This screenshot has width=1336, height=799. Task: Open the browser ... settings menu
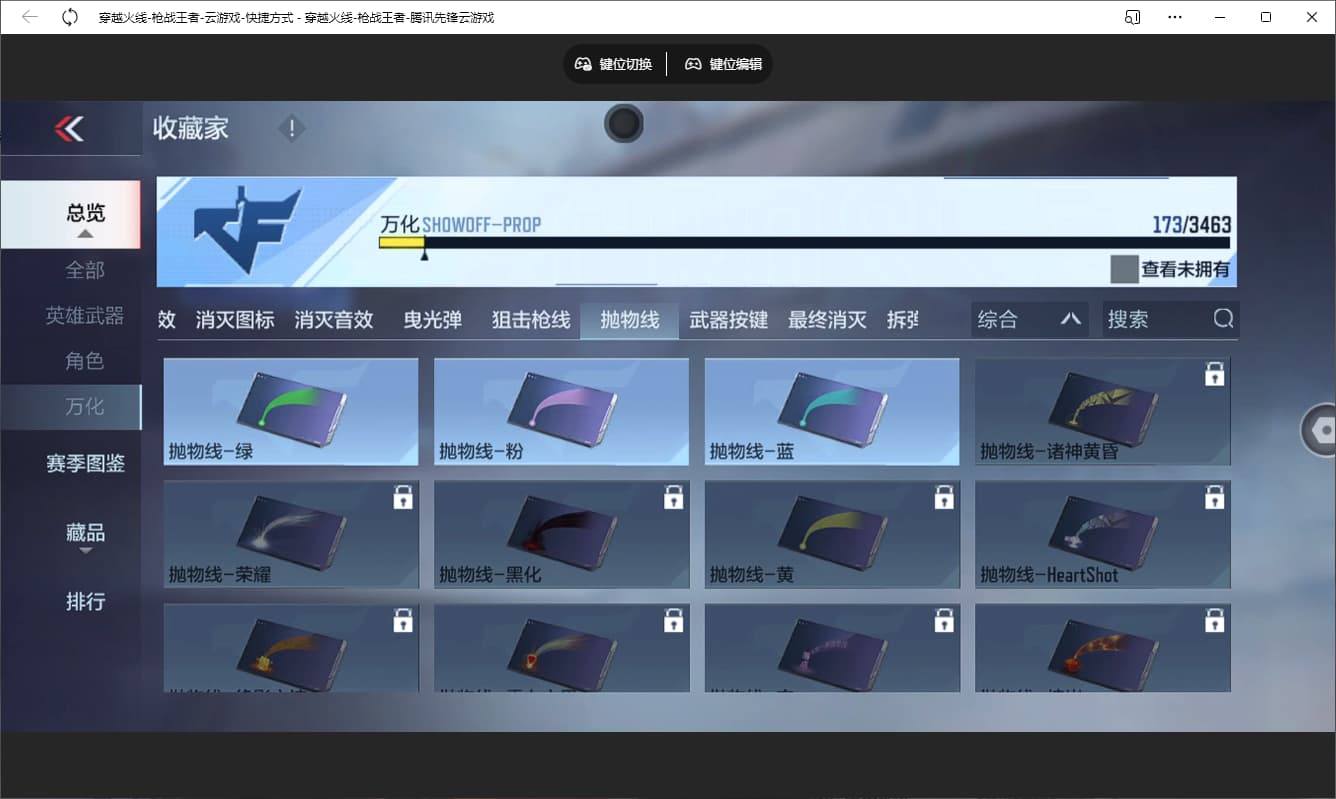click(1175, 16)
